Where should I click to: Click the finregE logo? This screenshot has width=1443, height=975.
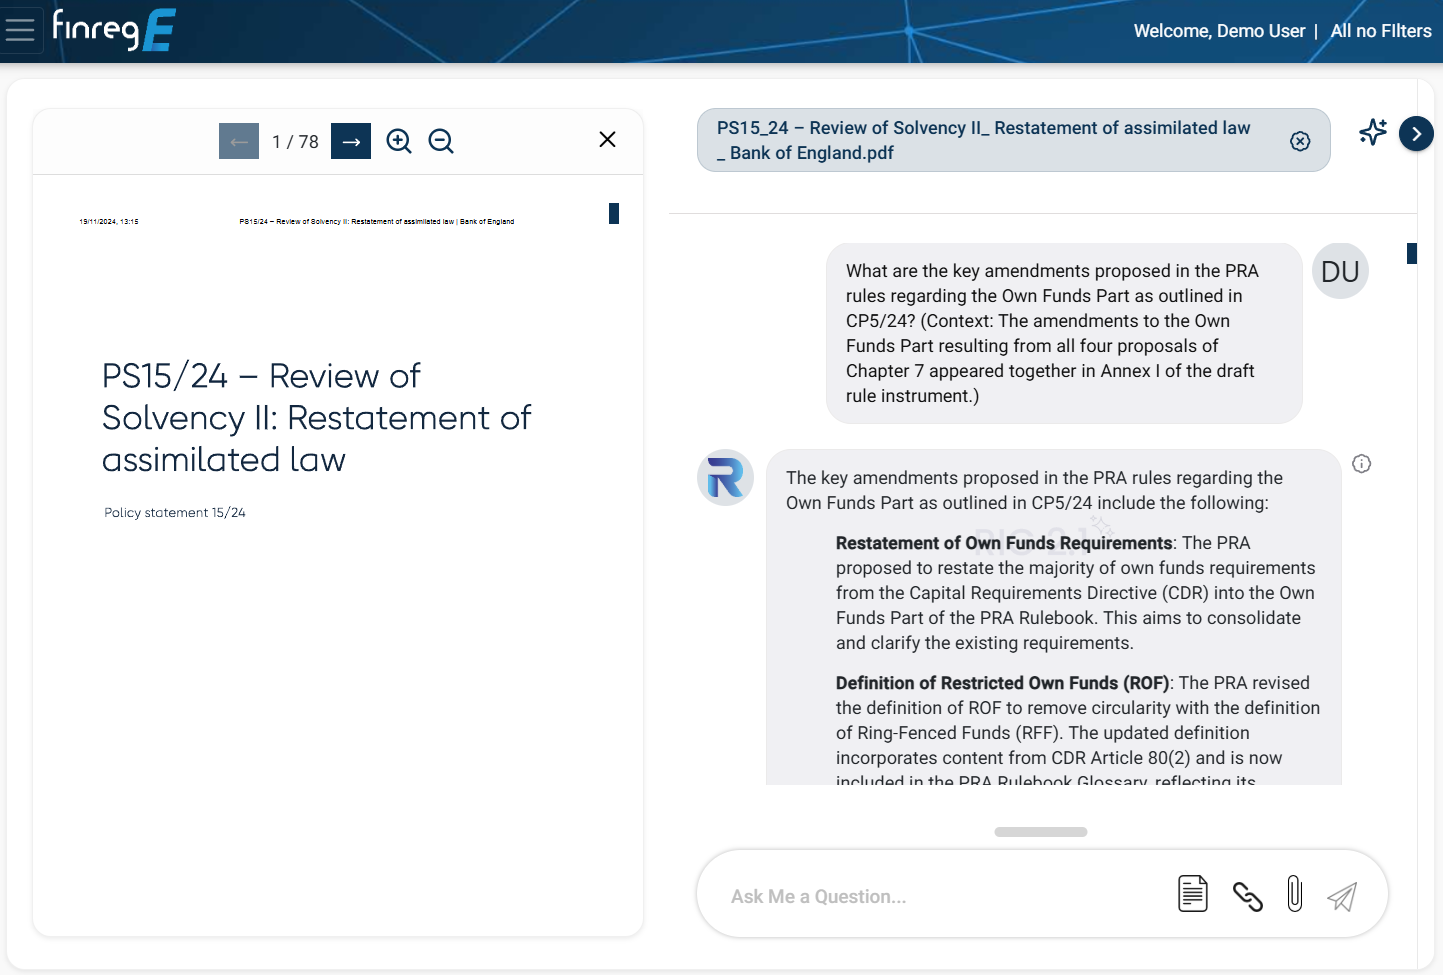[114, 30]
